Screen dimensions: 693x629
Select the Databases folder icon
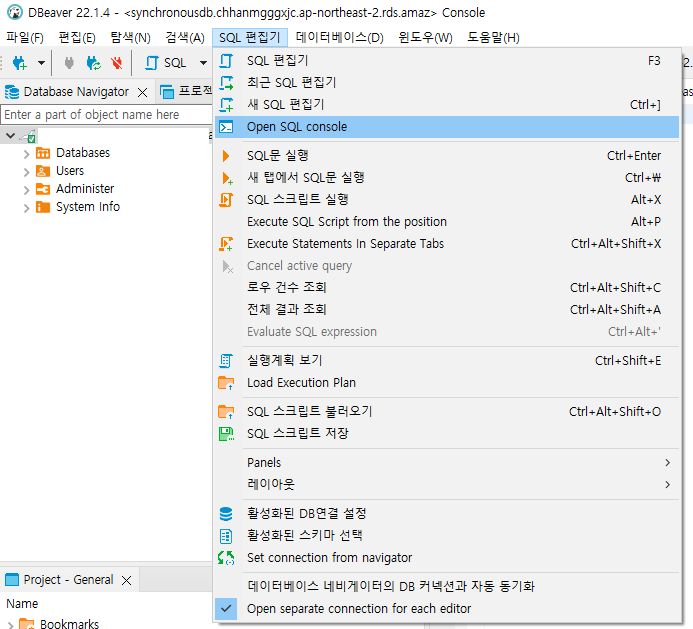point(43,153)
